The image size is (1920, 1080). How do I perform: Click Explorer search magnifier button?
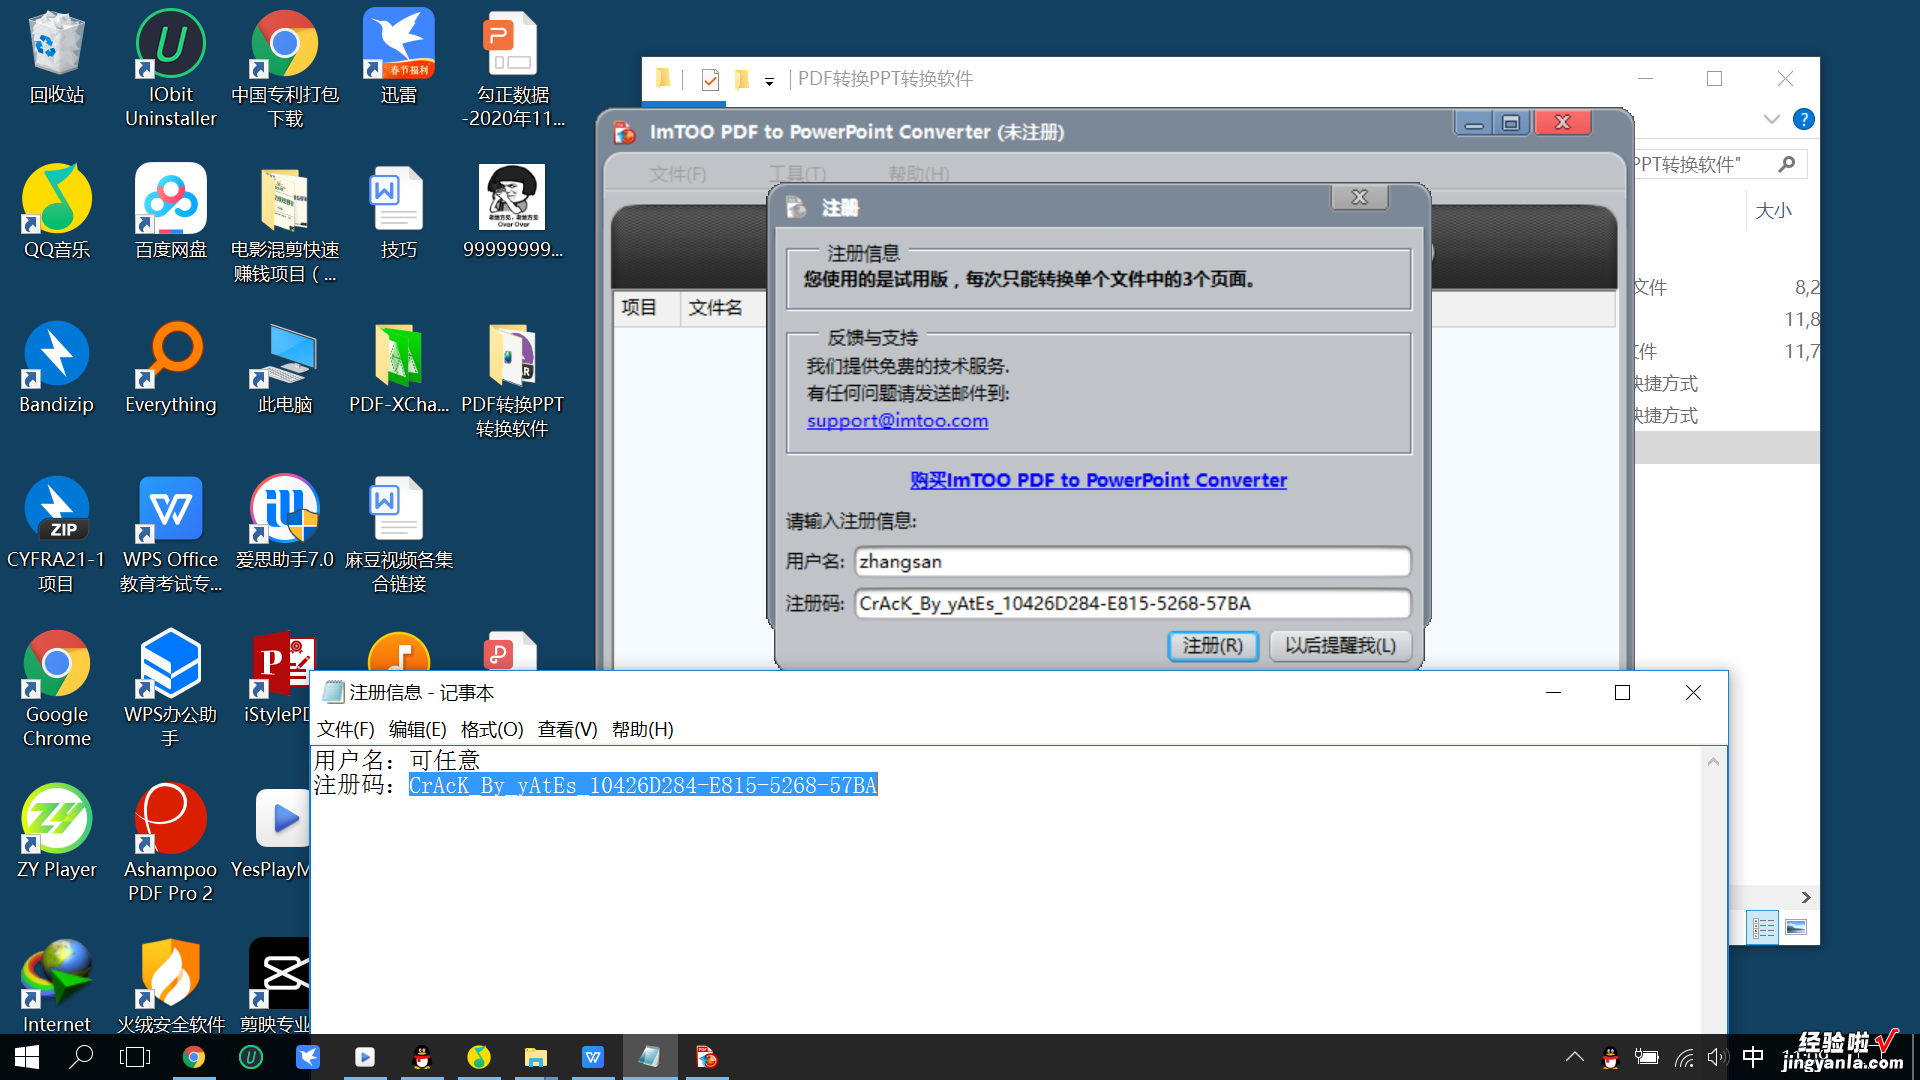coord(1787,164)
